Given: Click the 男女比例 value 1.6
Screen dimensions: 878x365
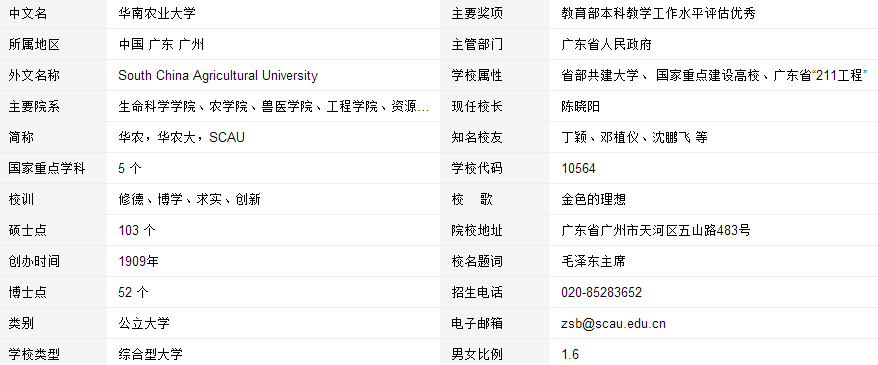Looking at the screenshot, I should [570, 354].
